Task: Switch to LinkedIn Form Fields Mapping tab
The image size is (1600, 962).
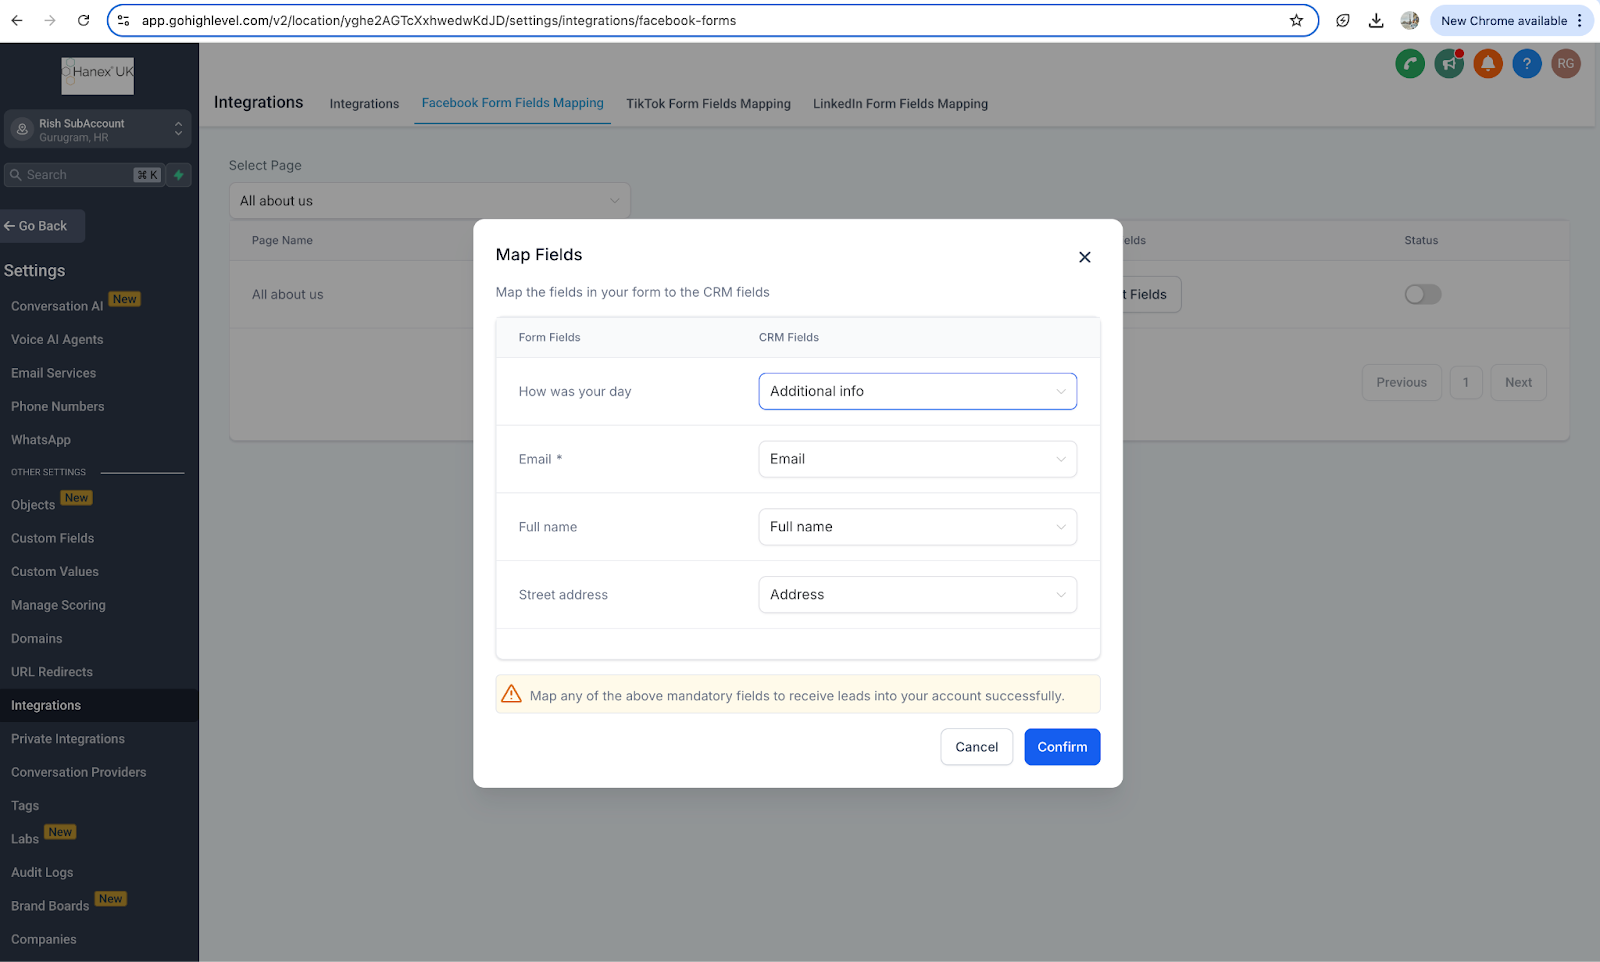Action: tap(900, 104)
